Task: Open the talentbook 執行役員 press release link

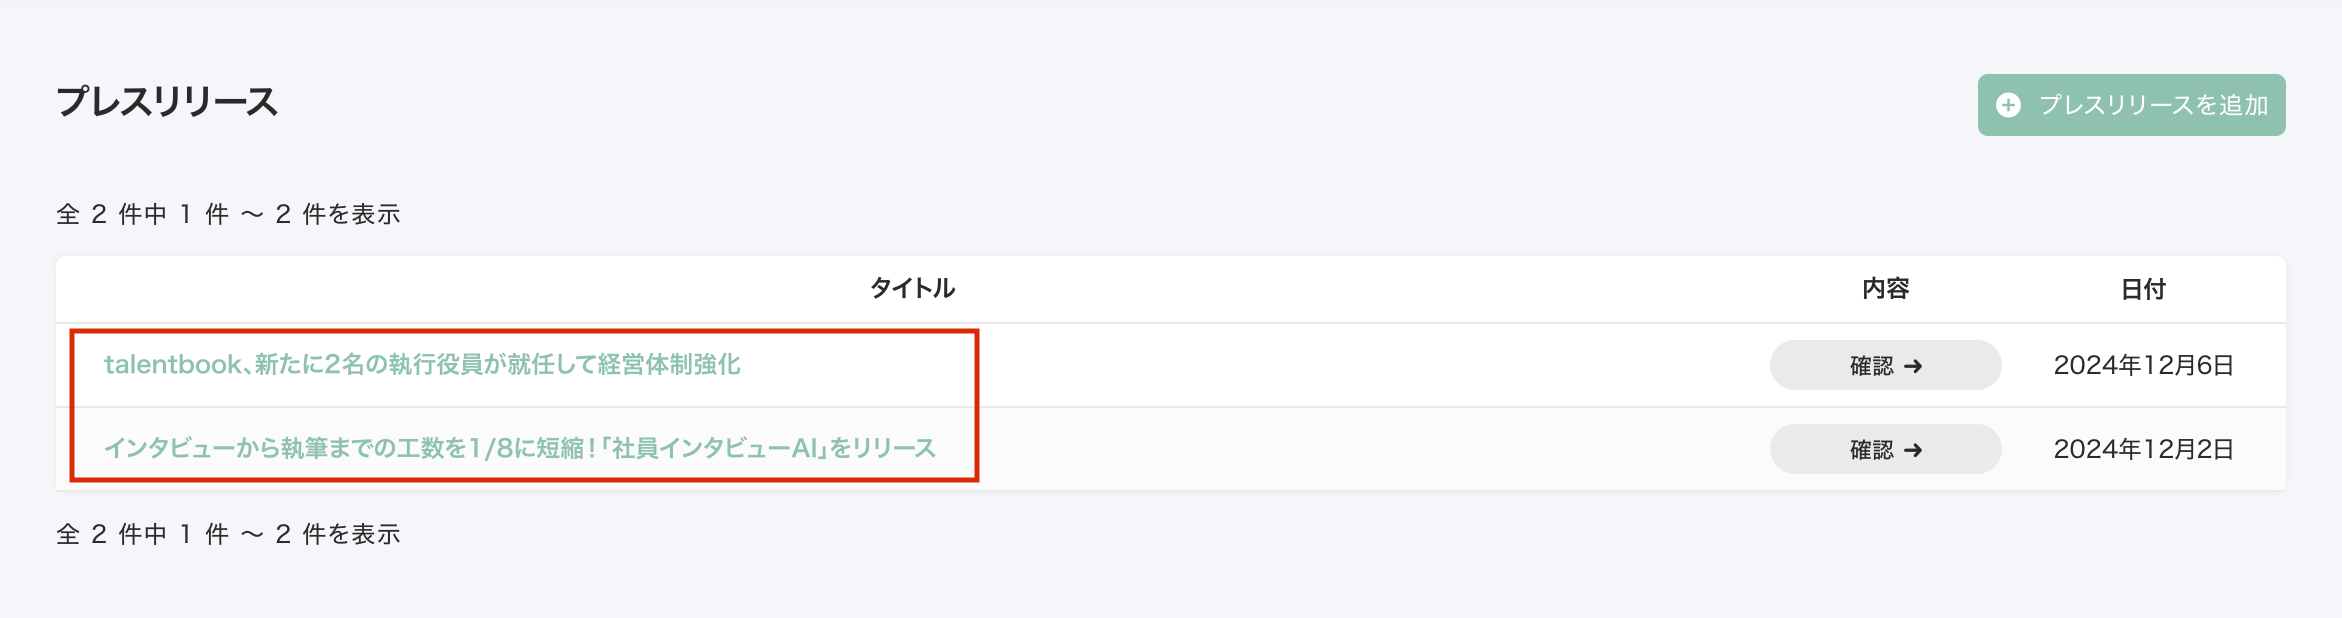Action: coord(422,365)
